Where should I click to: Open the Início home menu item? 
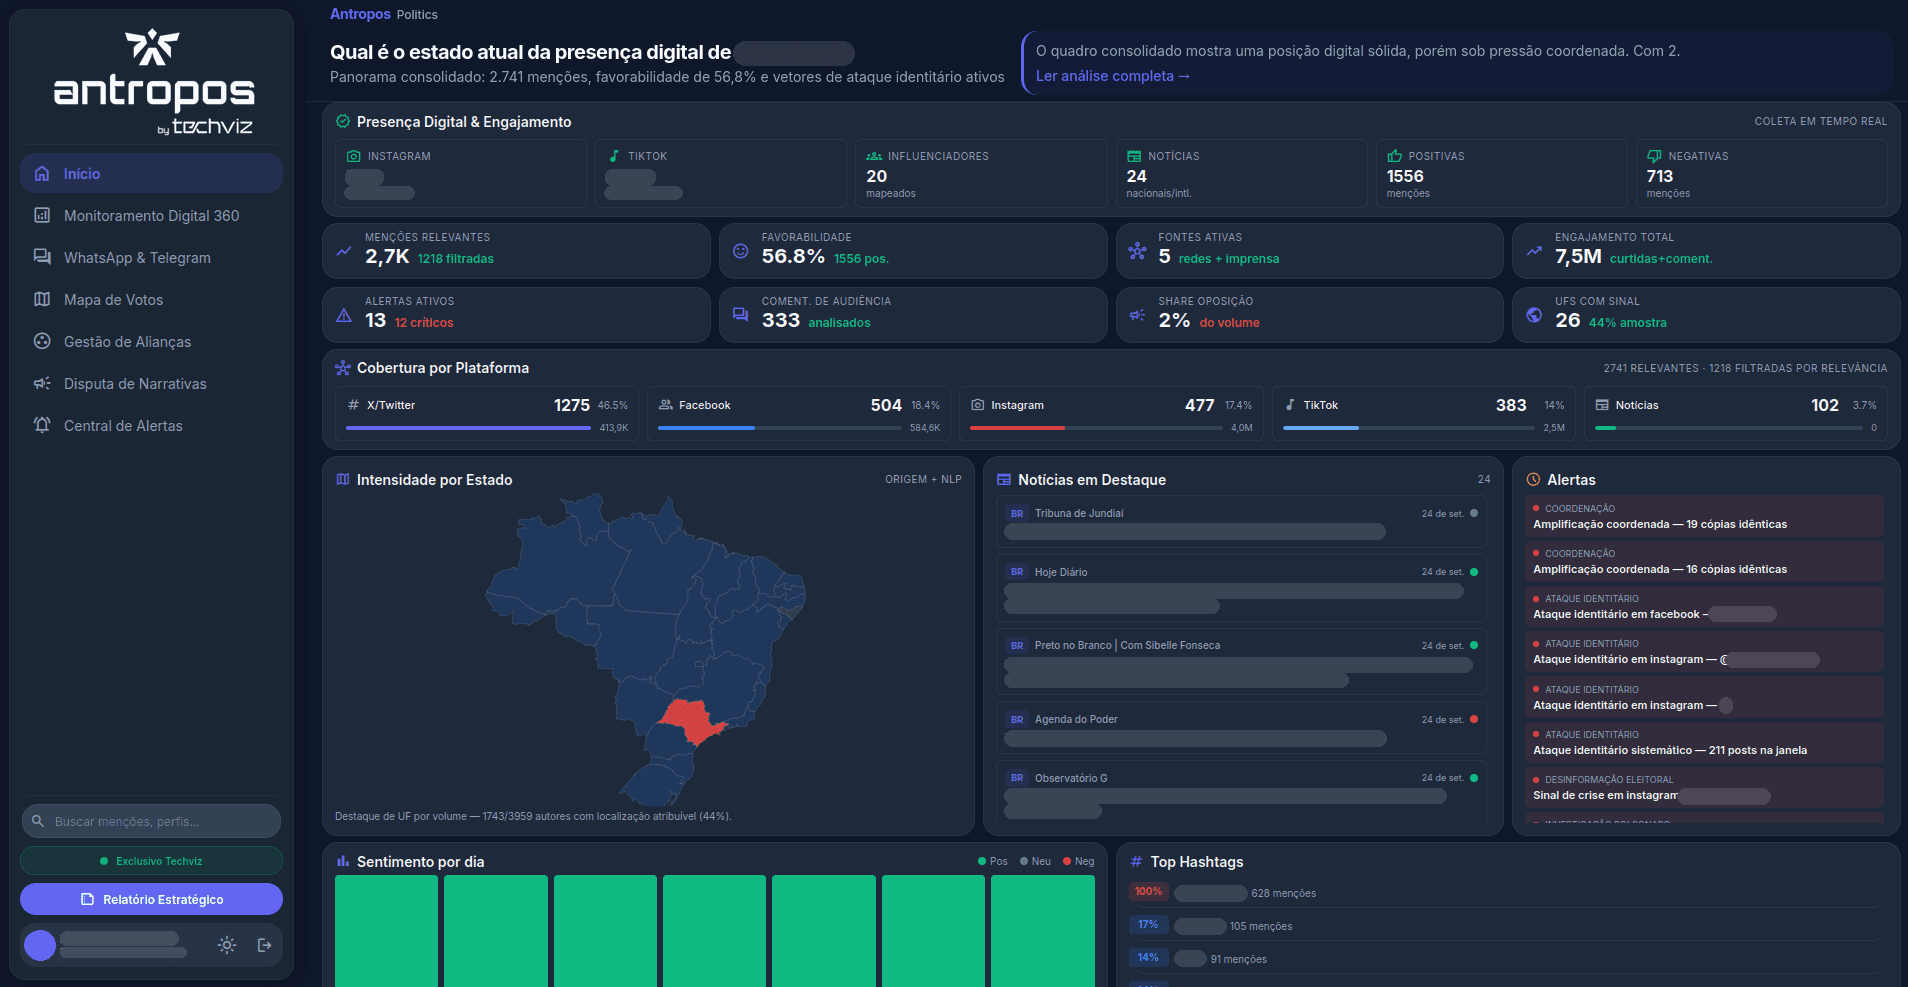(151, 173)
